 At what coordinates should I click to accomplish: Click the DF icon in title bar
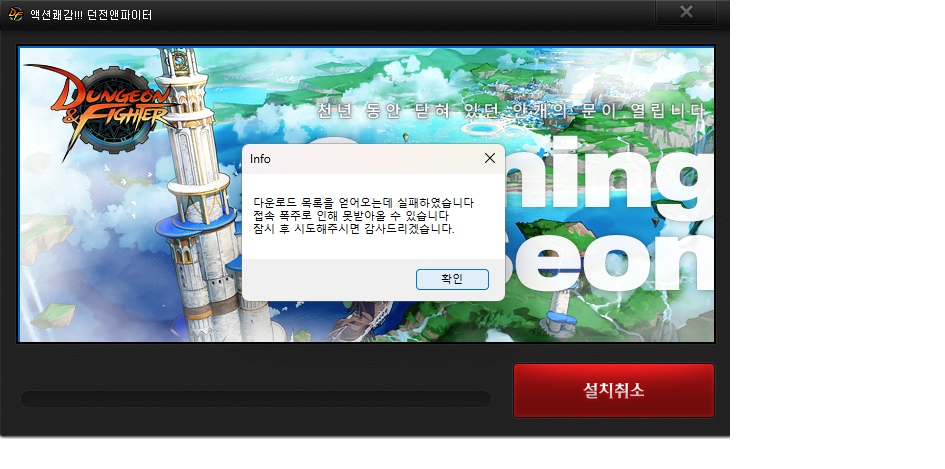coord(15,14)
